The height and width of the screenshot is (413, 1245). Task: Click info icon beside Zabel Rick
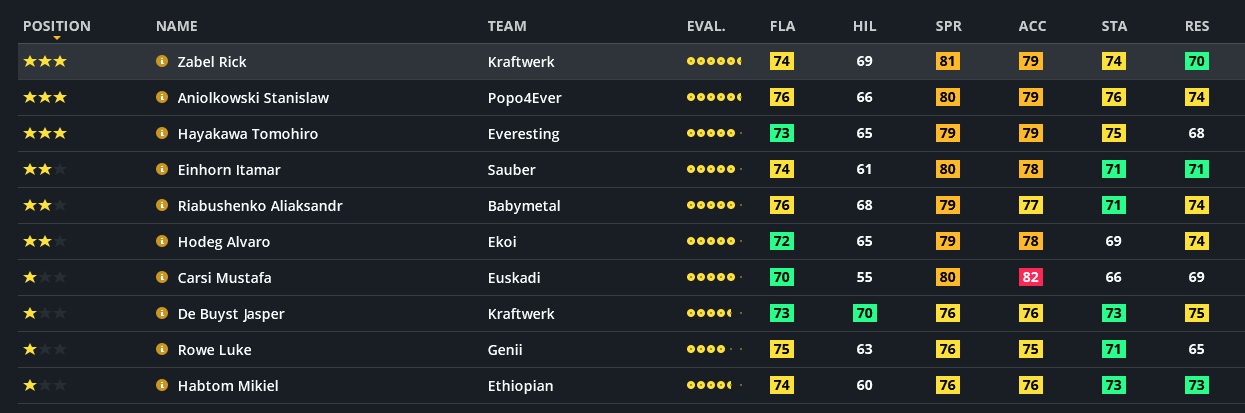(161, 61)
